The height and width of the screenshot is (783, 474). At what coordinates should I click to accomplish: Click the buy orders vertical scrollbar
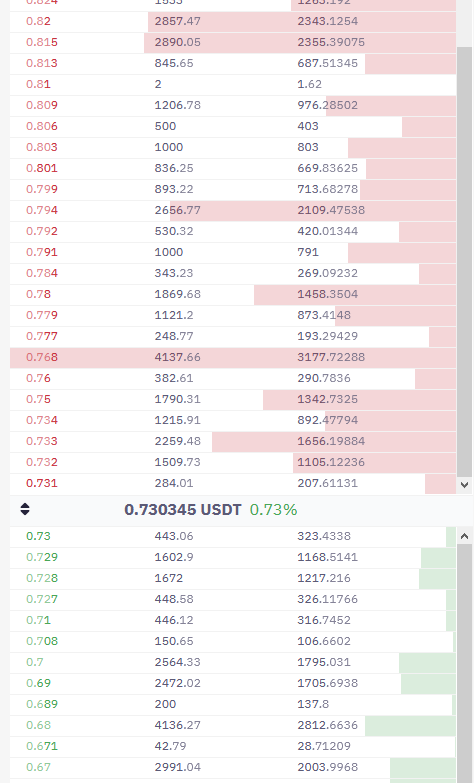[465, 664]
